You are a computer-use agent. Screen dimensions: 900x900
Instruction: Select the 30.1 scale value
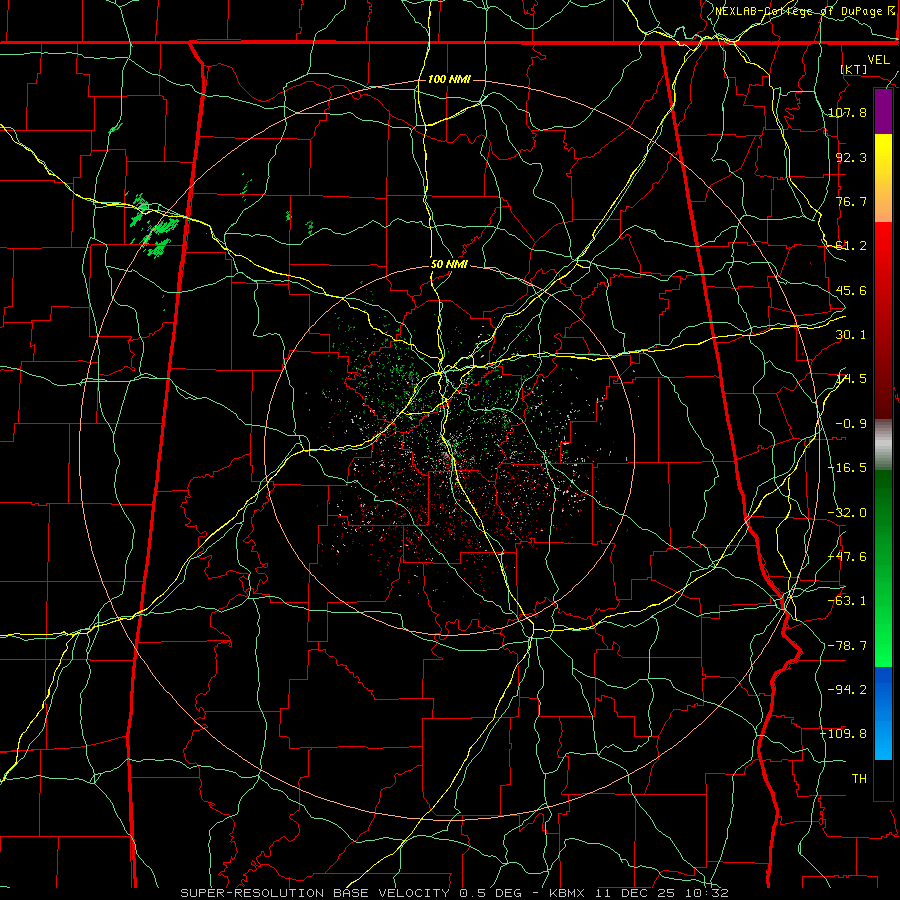pyautogui.click(x=851, y=335)
